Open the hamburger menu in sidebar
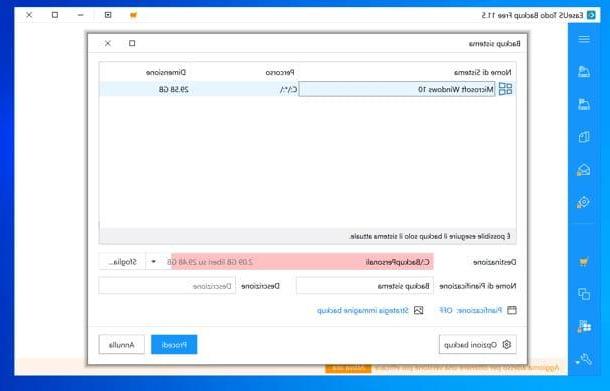This screenshot has height=391, width=610. tap(584, 39)
